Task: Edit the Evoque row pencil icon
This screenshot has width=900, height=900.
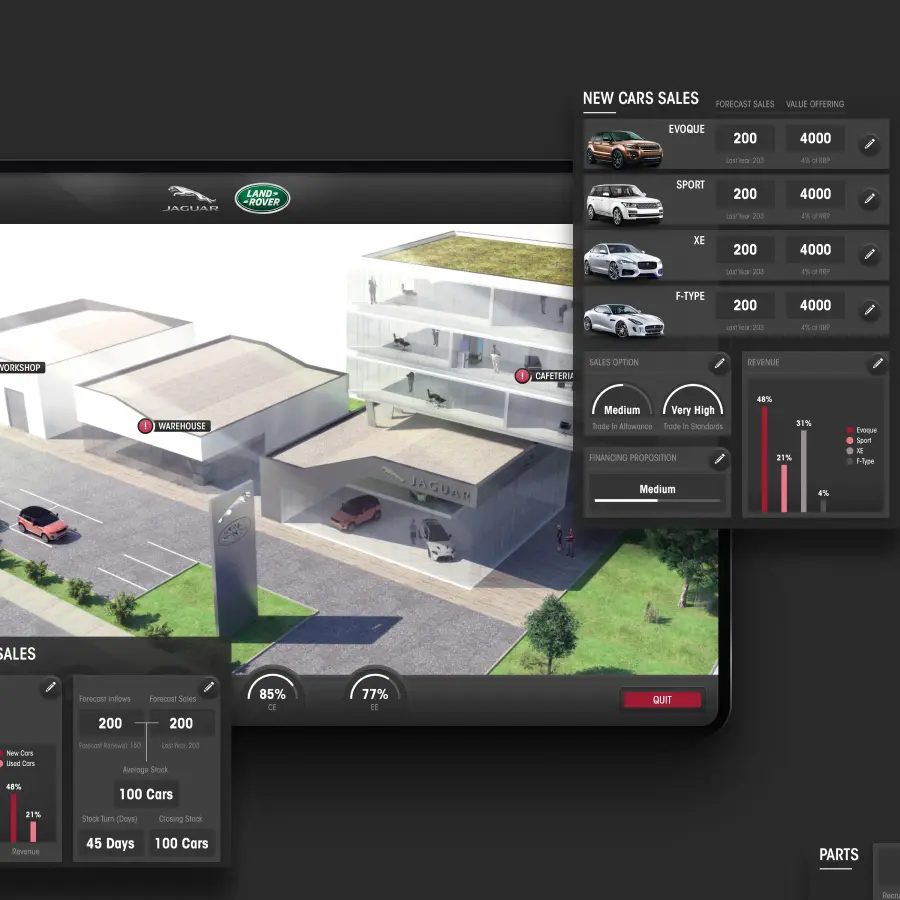Action: tap(870, 143)
